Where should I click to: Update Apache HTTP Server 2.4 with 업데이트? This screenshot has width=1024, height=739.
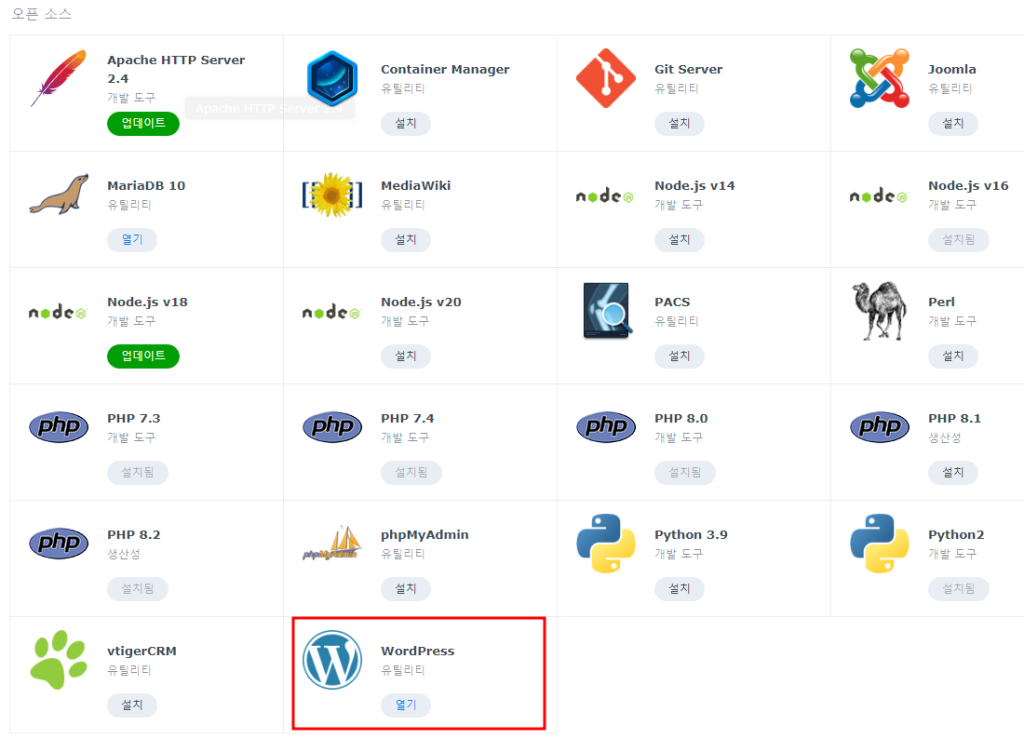[x=143, y=123]
